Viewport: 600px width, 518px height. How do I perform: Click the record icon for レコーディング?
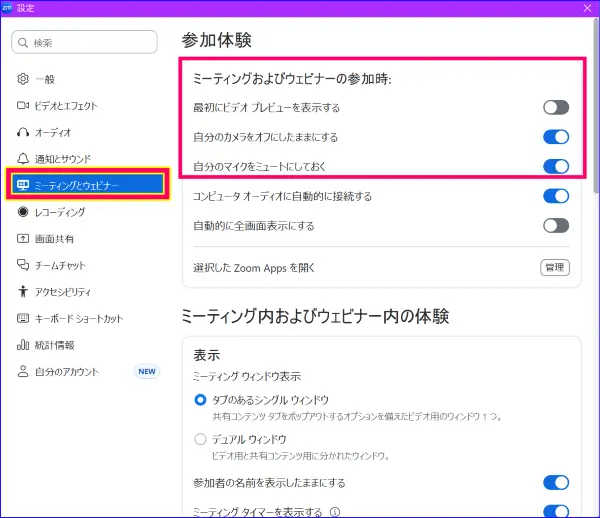pyautogui.click(x=23, y=212)
